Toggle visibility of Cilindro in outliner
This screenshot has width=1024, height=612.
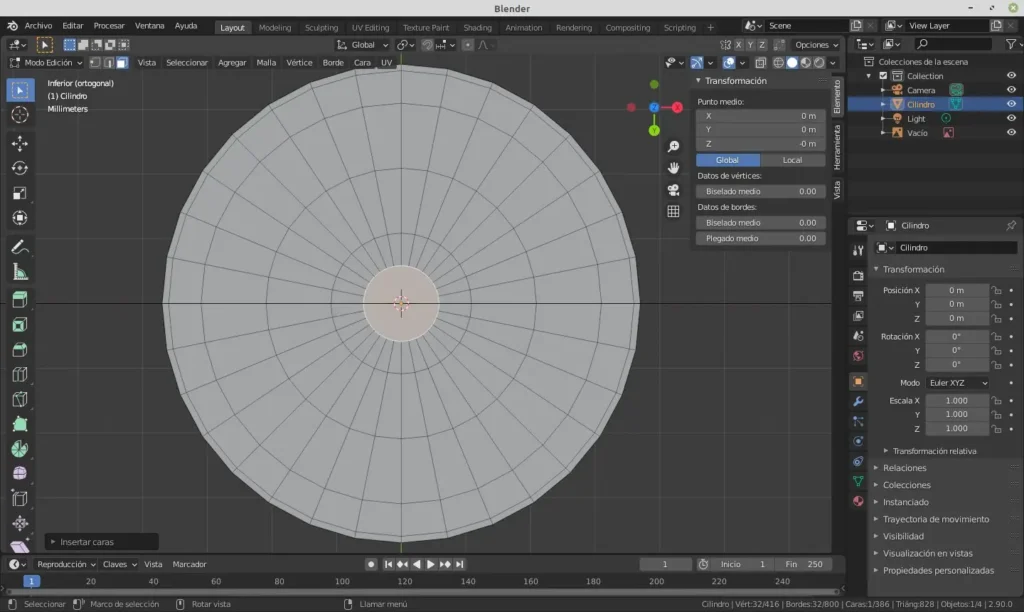pyautogui.click(x=1011, y=104)
